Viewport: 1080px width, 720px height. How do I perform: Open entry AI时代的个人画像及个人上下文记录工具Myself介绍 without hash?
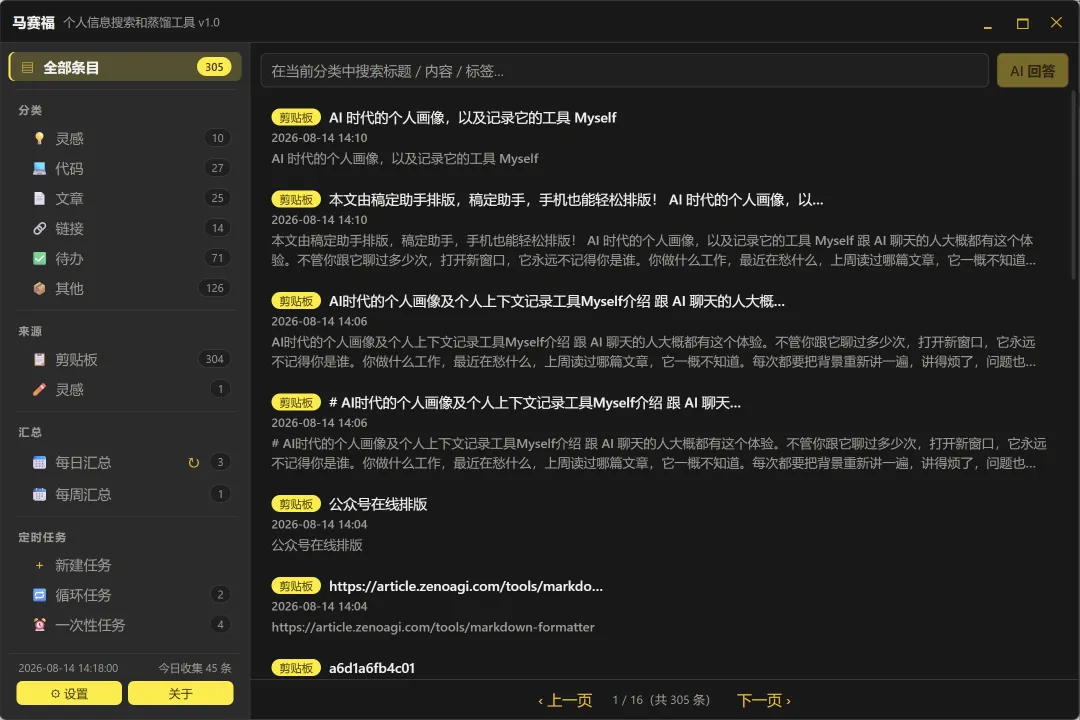[x=557, y=301]
